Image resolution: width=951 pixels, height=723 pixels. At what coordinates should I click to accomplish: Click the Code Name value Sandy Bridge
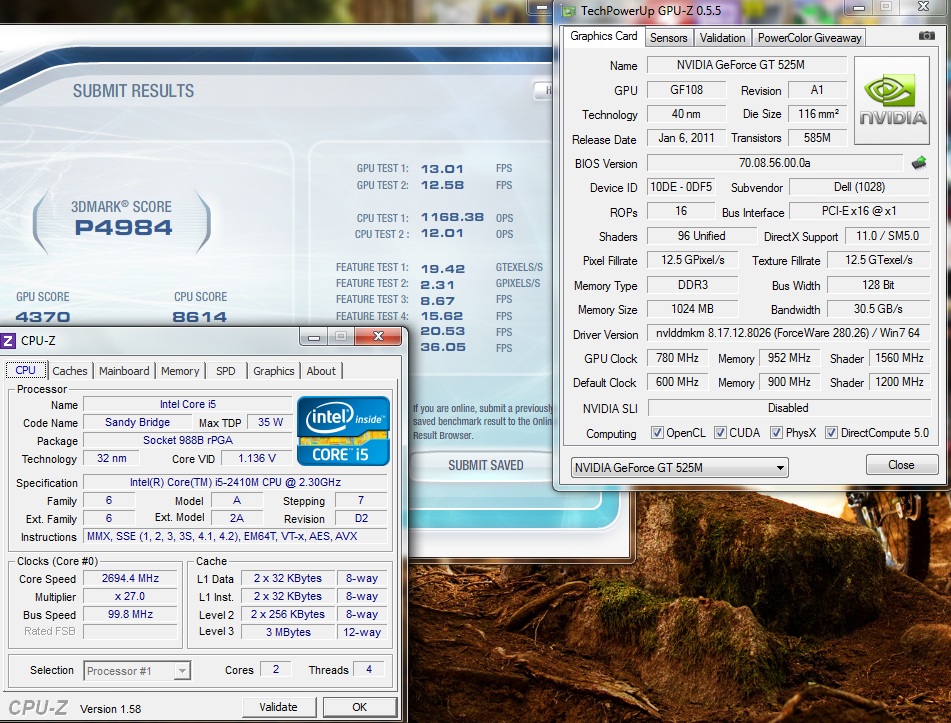(137, 422)
